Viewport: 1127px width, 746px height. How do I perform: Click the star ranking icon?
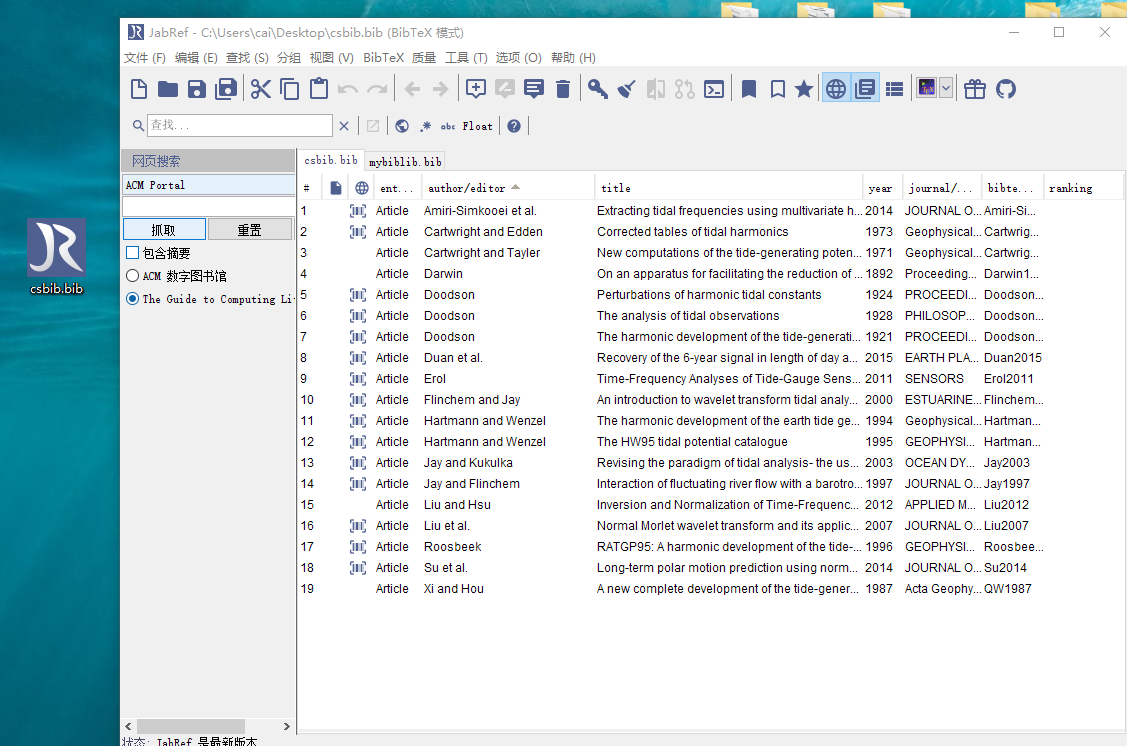(804, 89)
